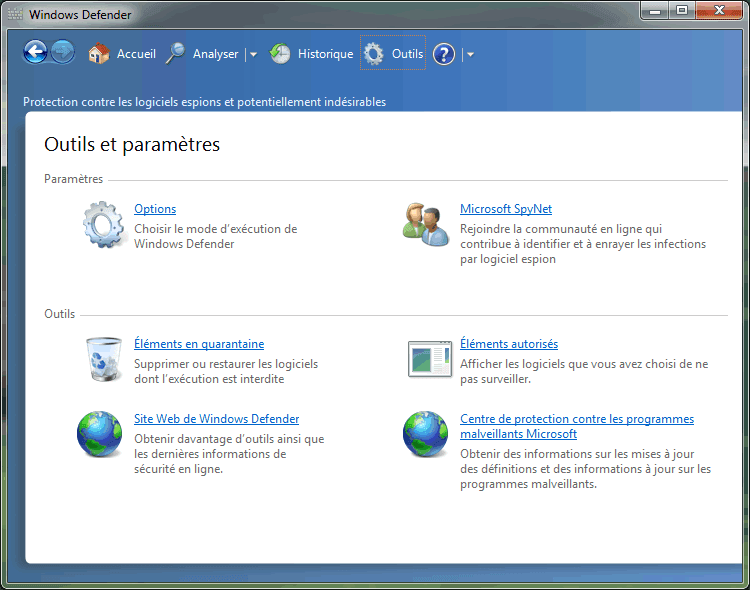Open the Historique toolbar label
The width and height of the screenshot is (750, 590).
click(x=325, y=54)
